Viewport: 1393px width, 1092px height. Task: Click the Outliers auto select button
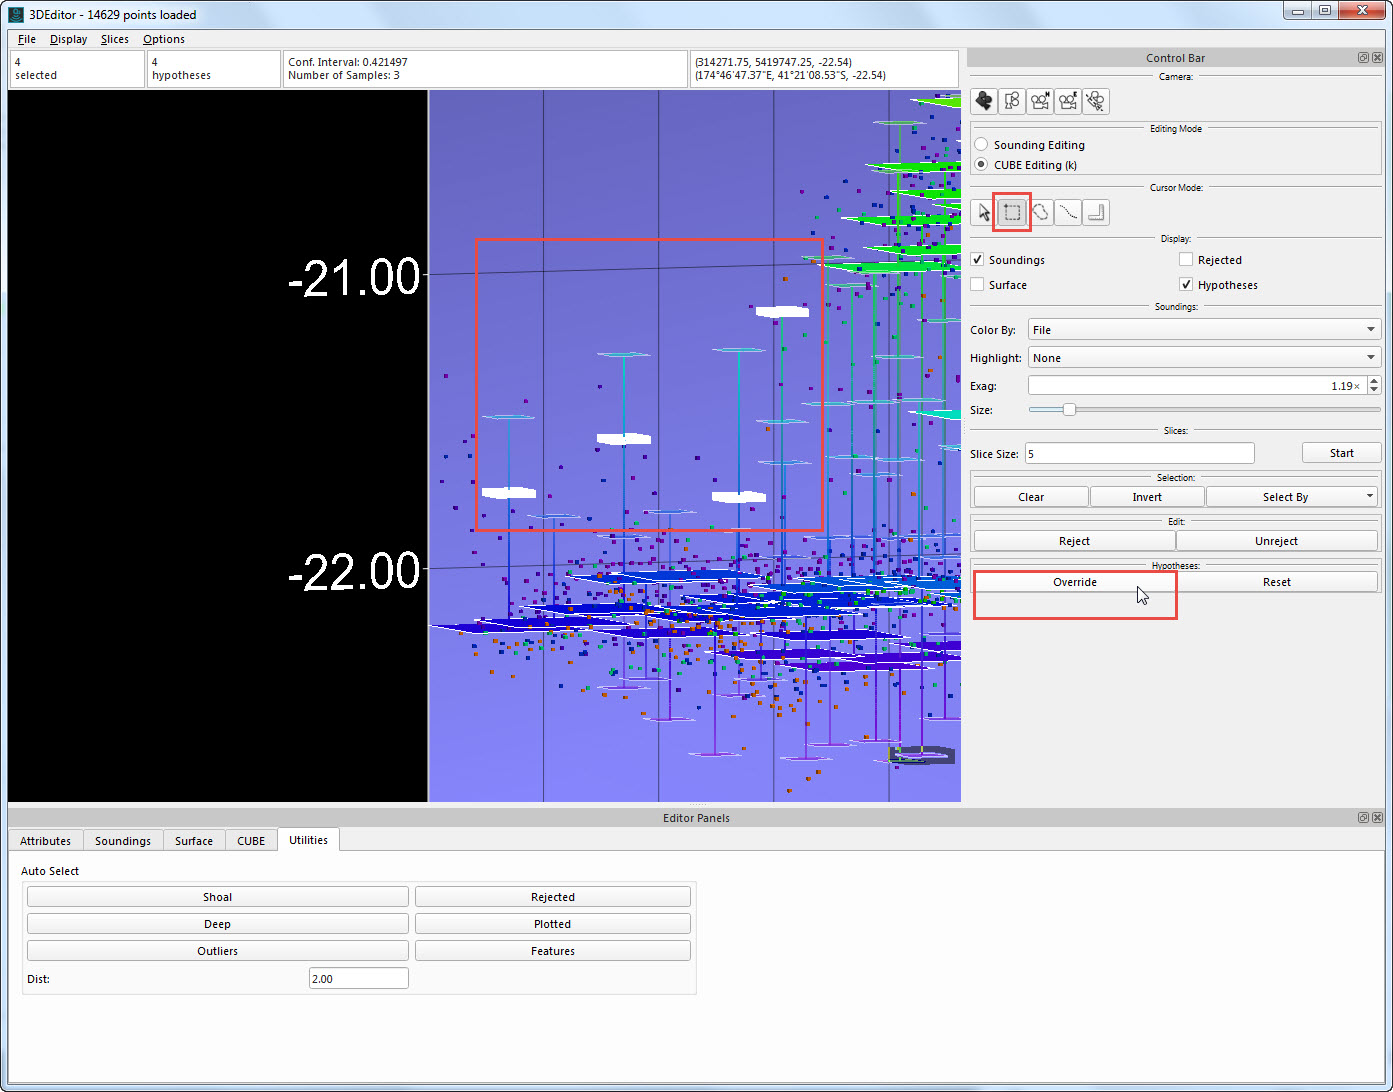pos(217,951)
